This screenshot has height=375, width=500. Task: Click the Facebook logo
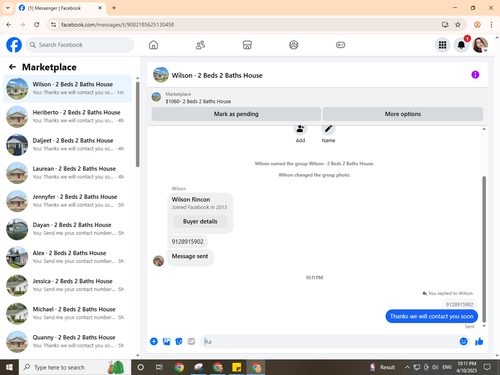14,45
